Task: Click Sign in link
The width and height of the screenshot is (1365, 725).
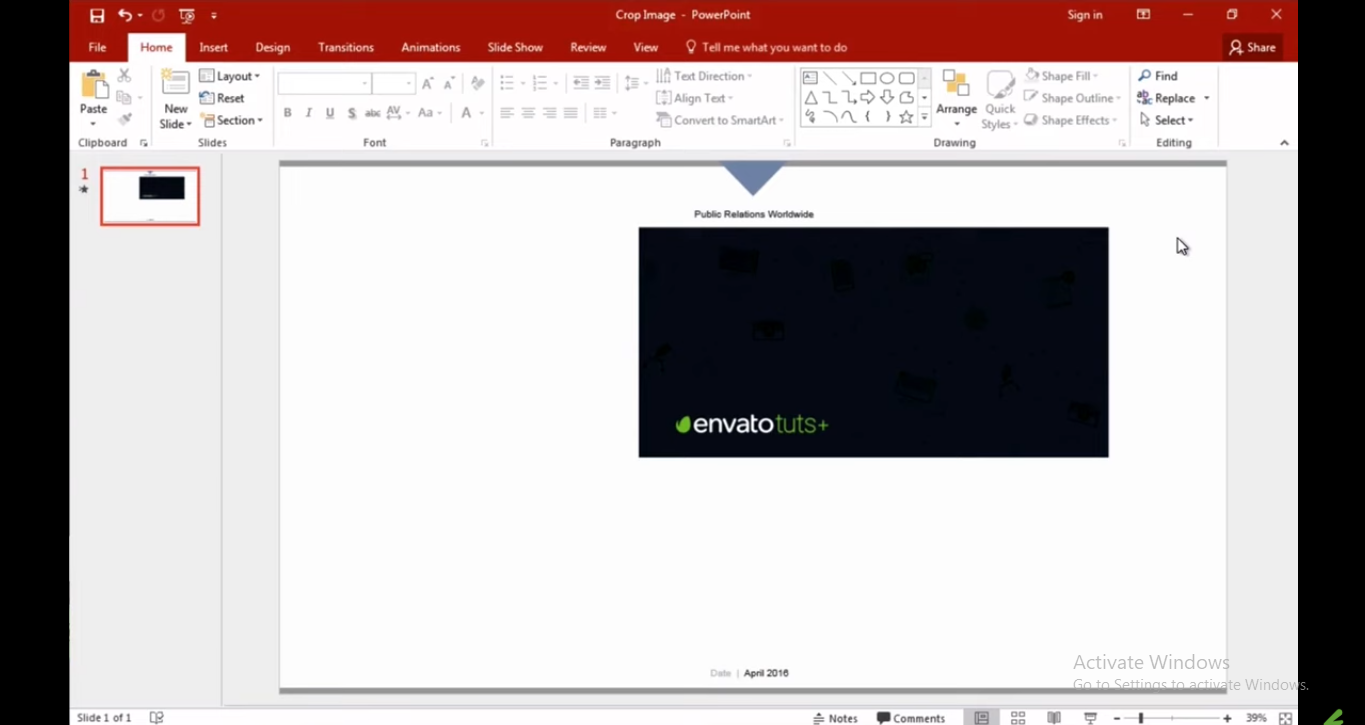Action: tap(1085, 15)
